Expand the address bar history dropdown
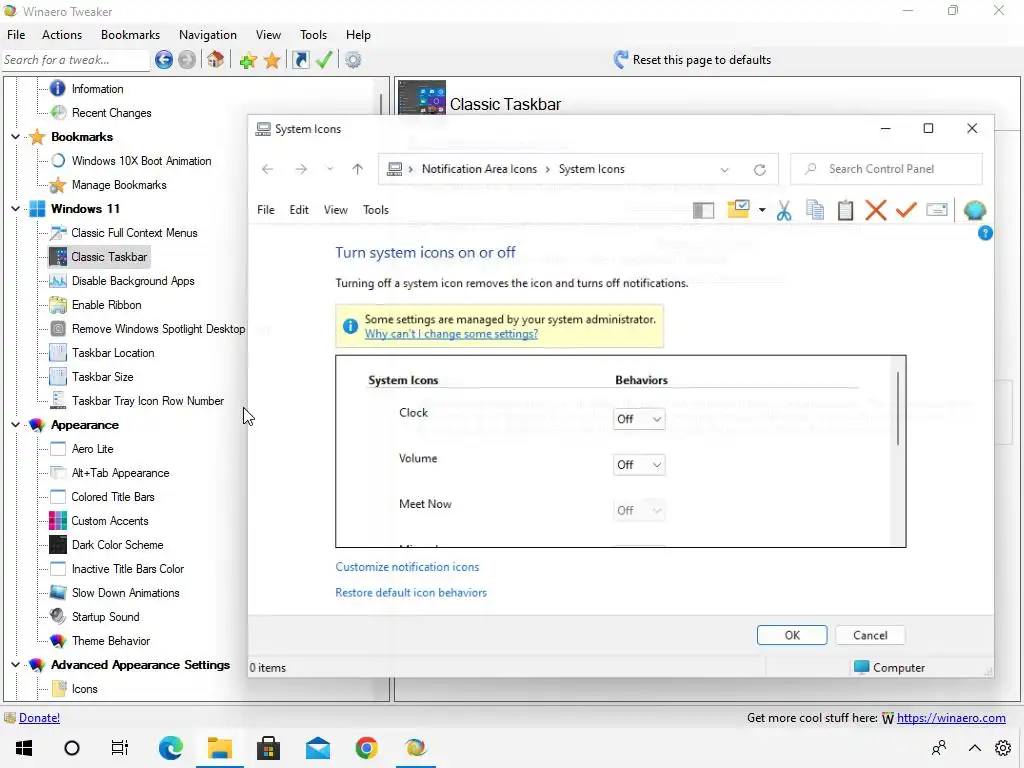1024x768 pixels. tap(724, 170)
